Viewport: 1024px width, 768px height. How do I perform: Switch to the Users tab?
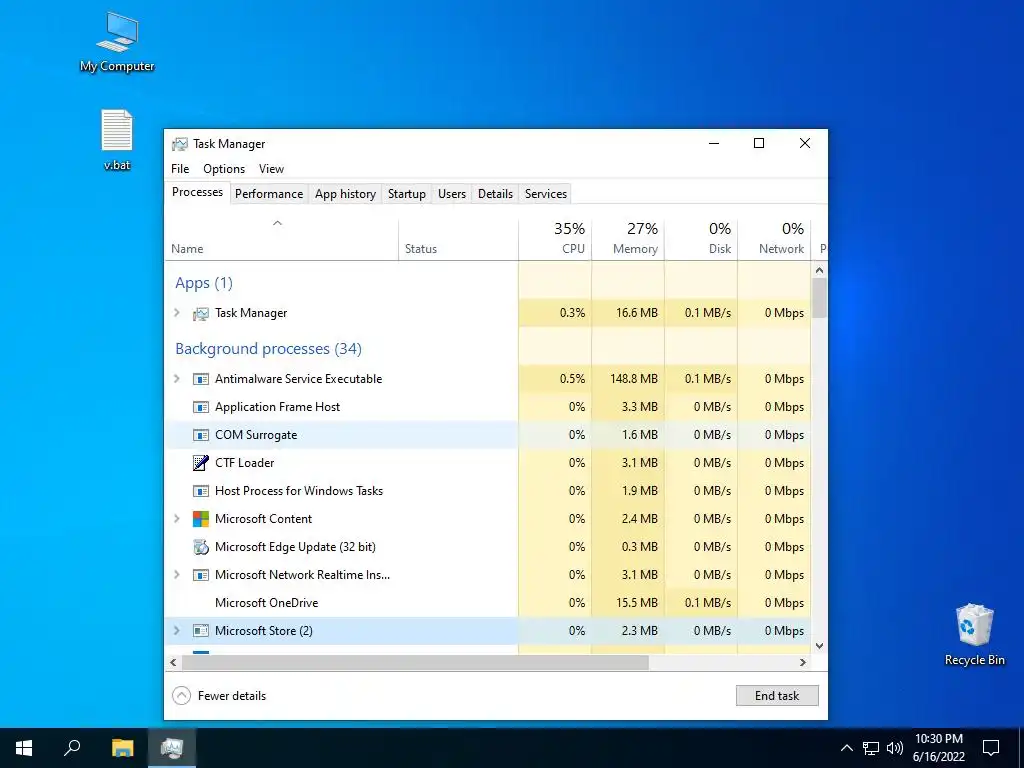(x=452, y=194)
